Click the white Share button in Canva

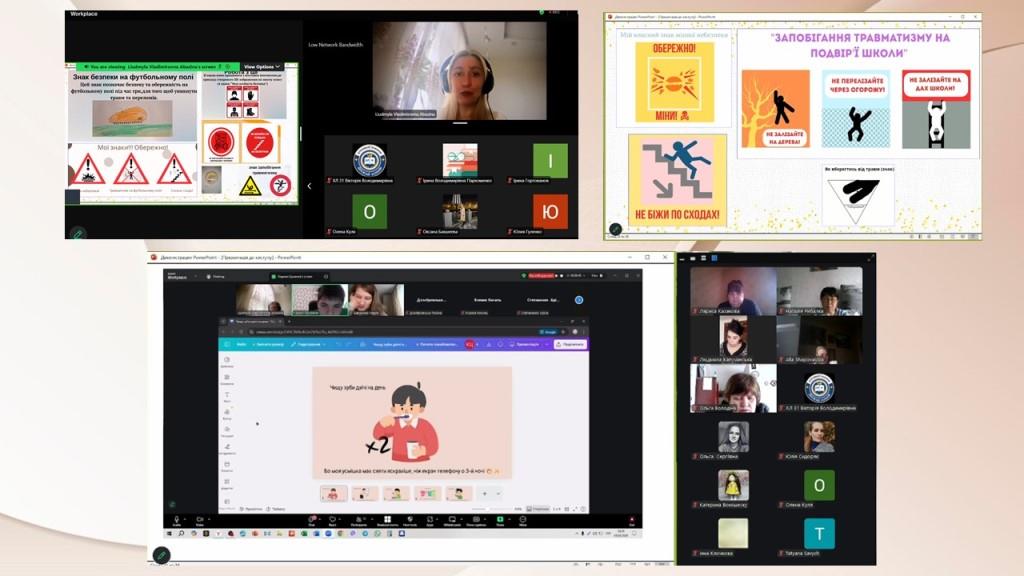click(570, 344)
